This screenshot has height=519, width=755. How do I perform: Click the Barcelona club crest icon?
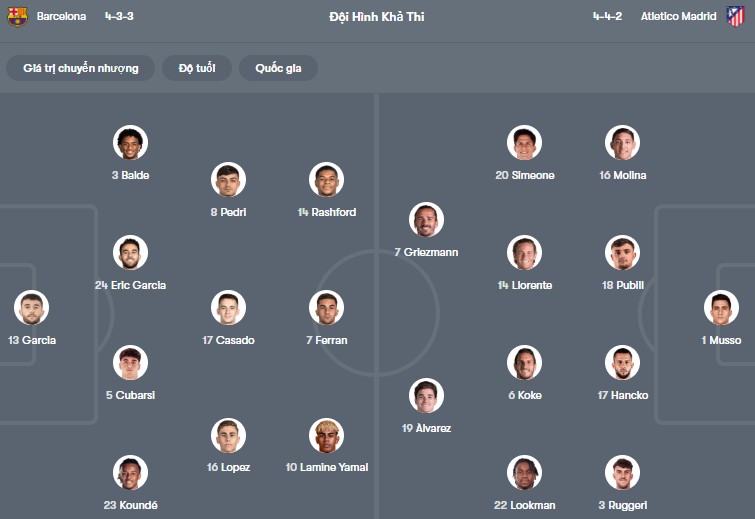pyautogui.click(x=17, y=16)
